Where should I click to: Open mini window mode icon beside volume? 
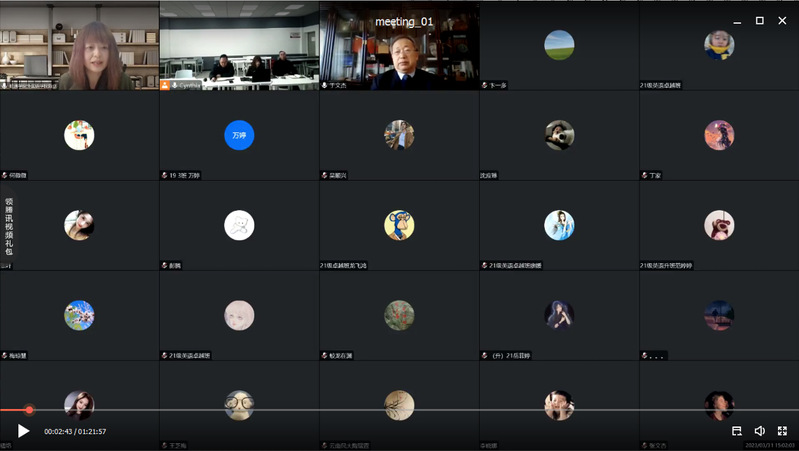[x=737, y=431]
